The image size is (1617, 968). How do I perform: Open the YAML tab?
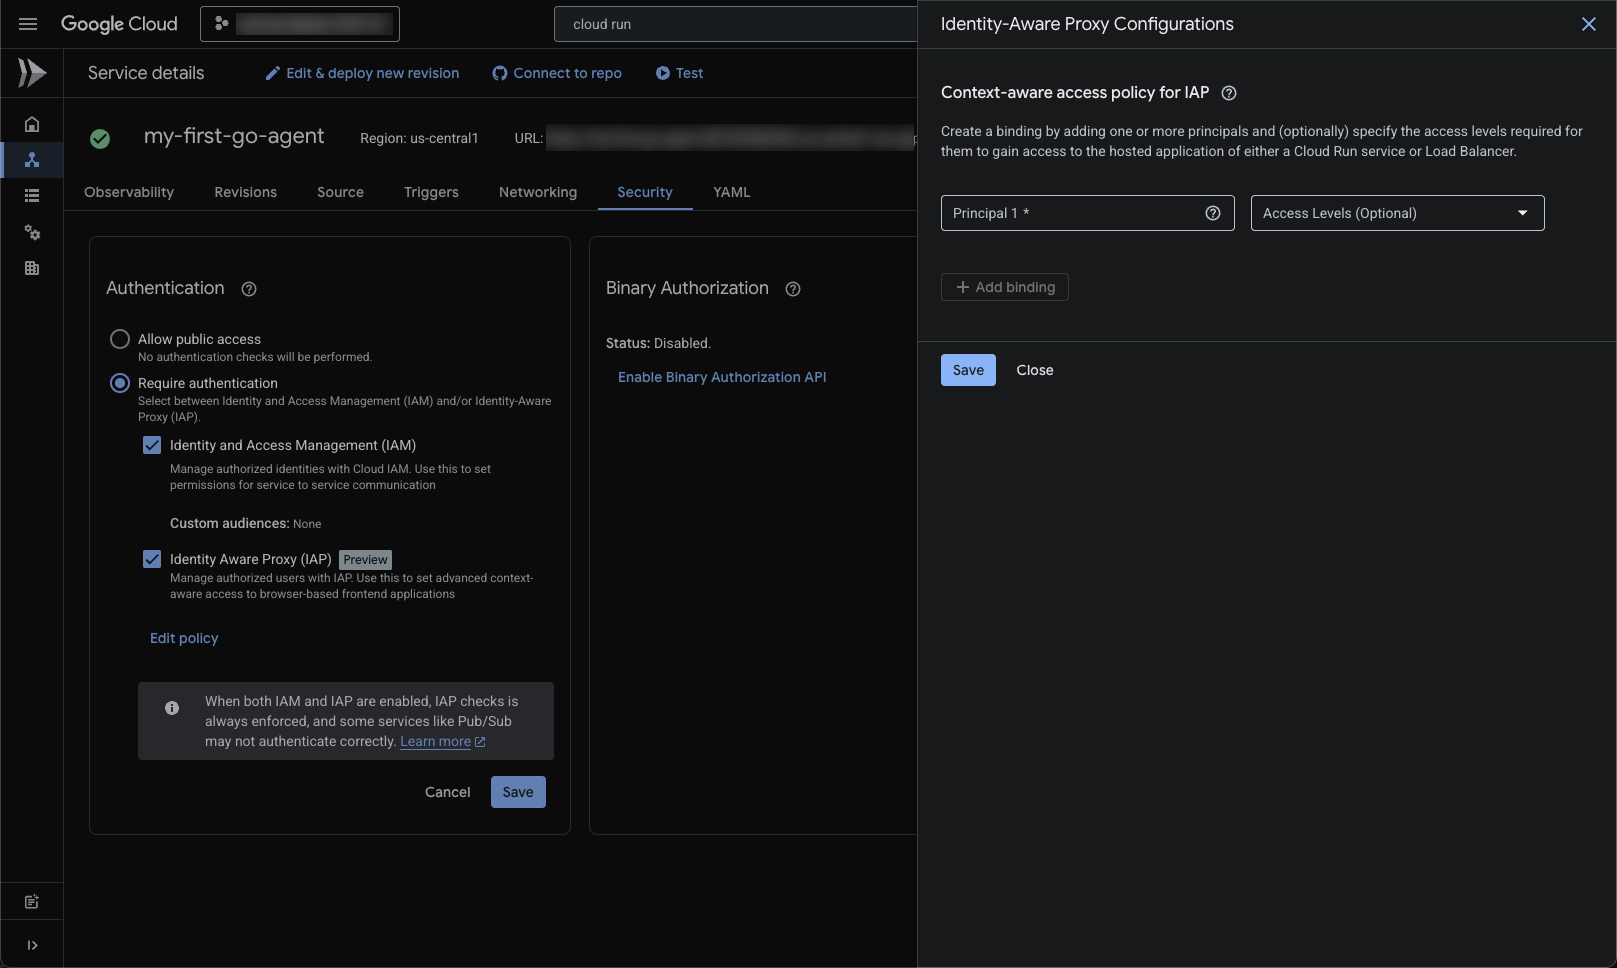731,192
